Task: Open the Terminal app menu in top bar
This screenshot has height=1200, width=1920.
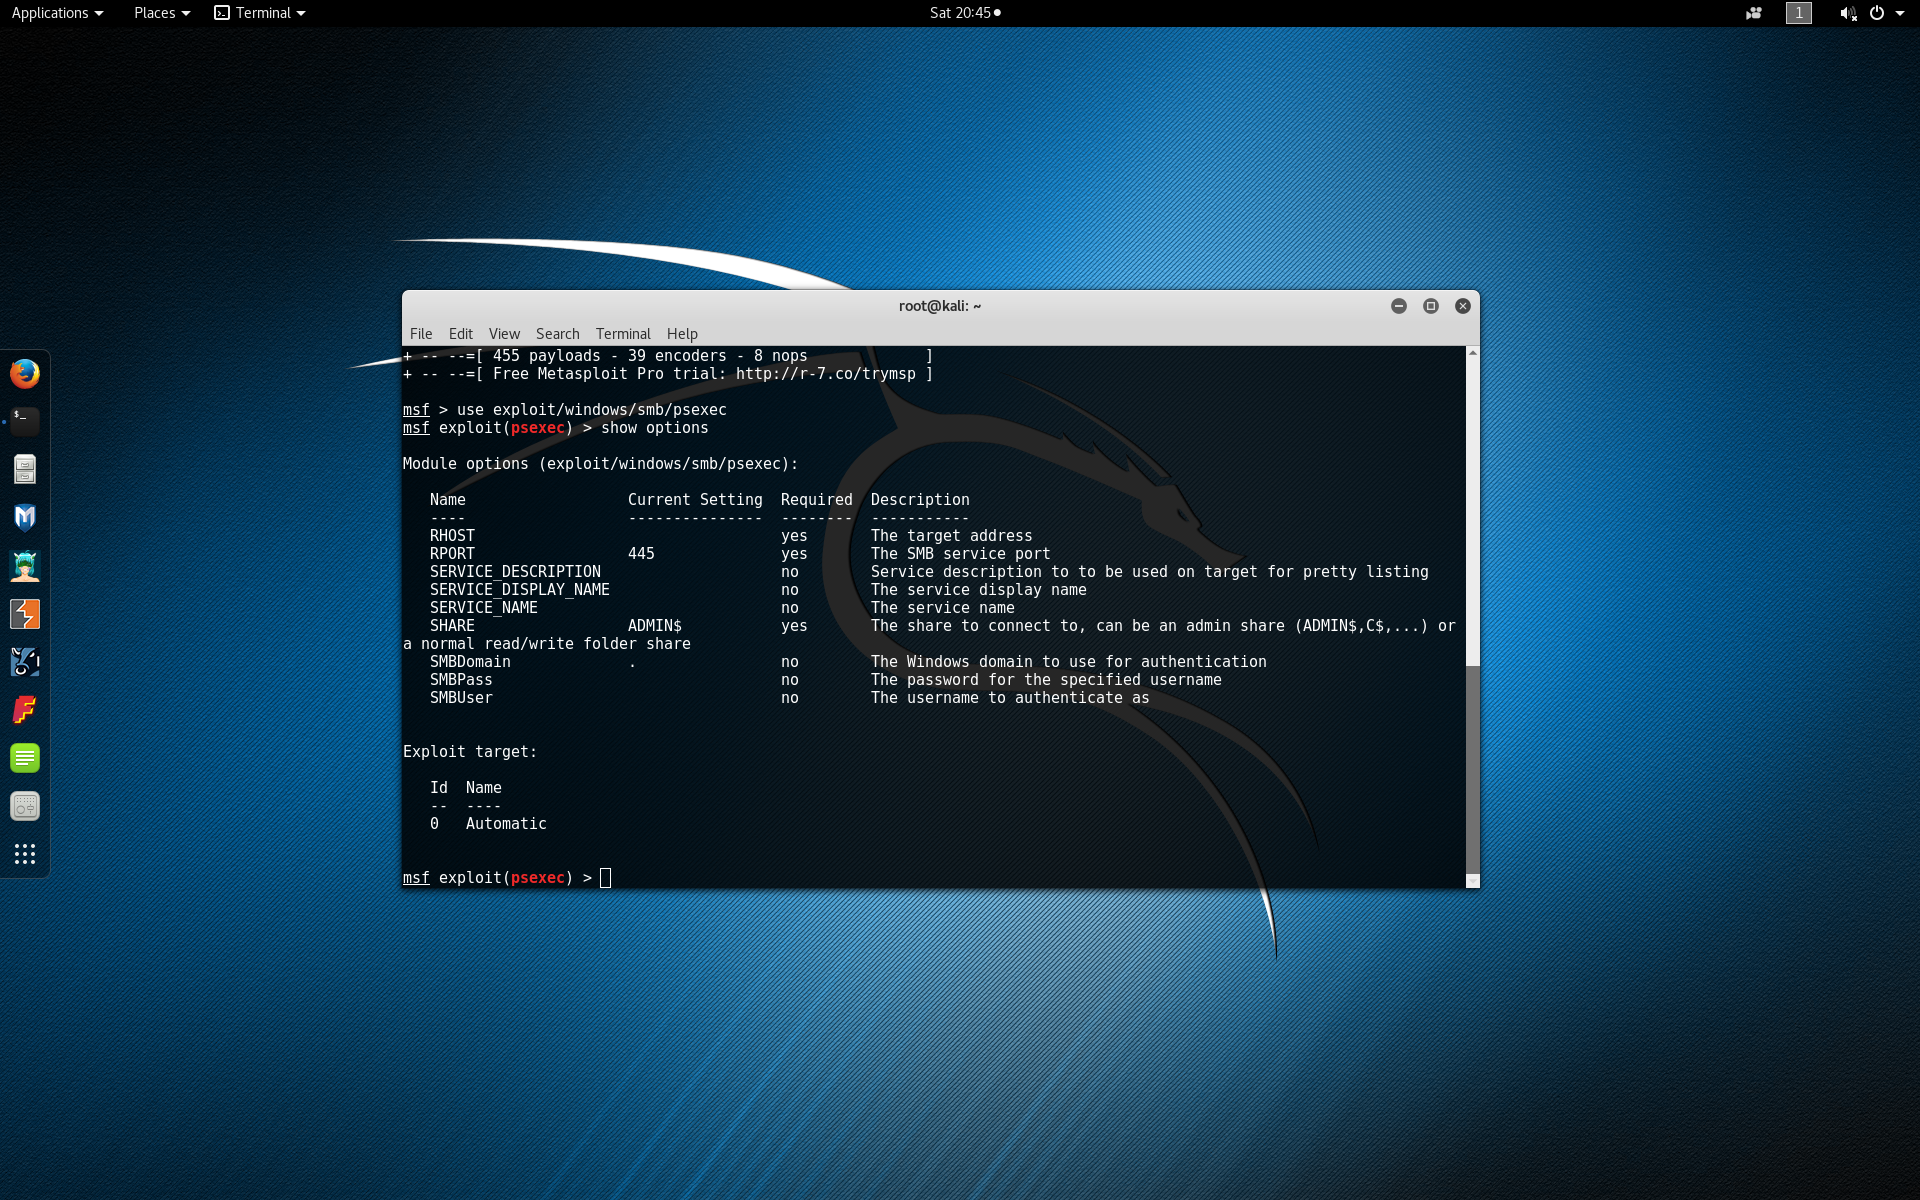Action: (x=260, y=13)
